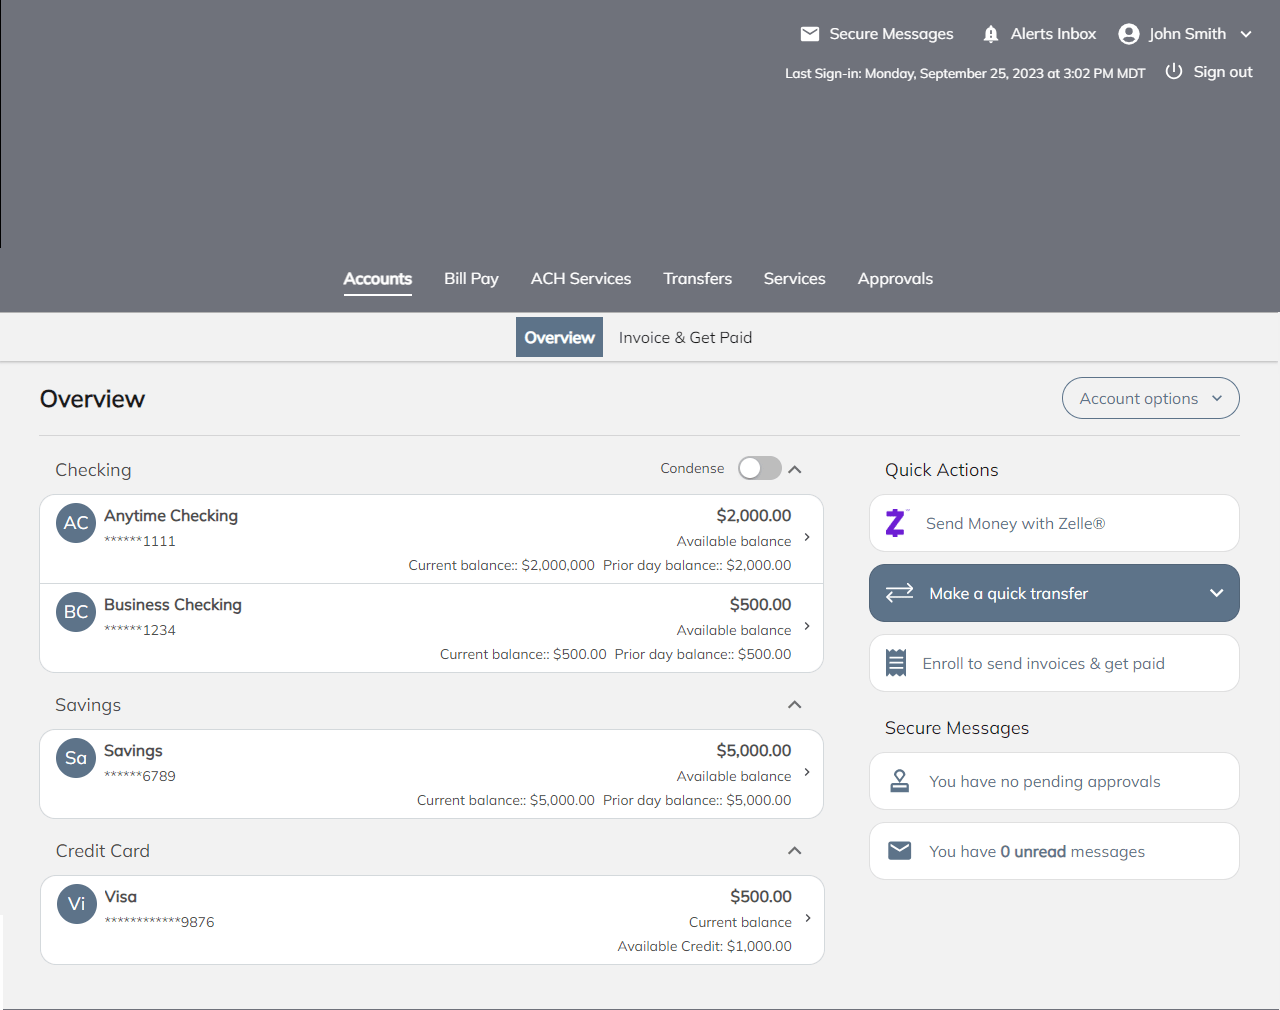Click the Anytime Checking account name
1280x1010 pixels.
[171, 516]
